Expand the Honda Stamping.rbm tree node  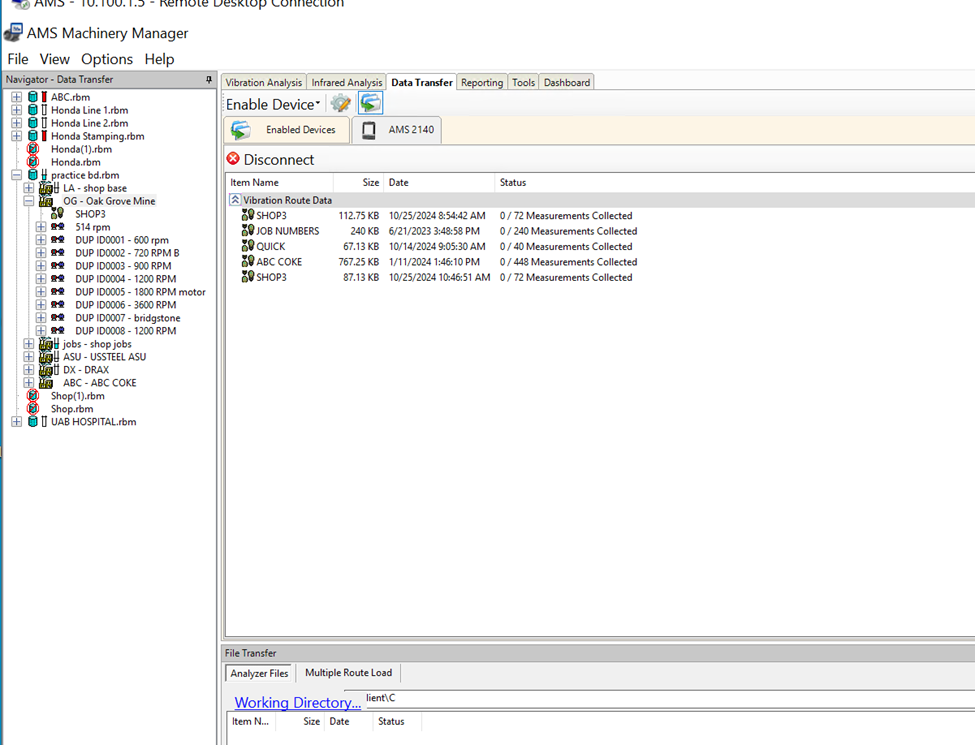click(16, 136)
